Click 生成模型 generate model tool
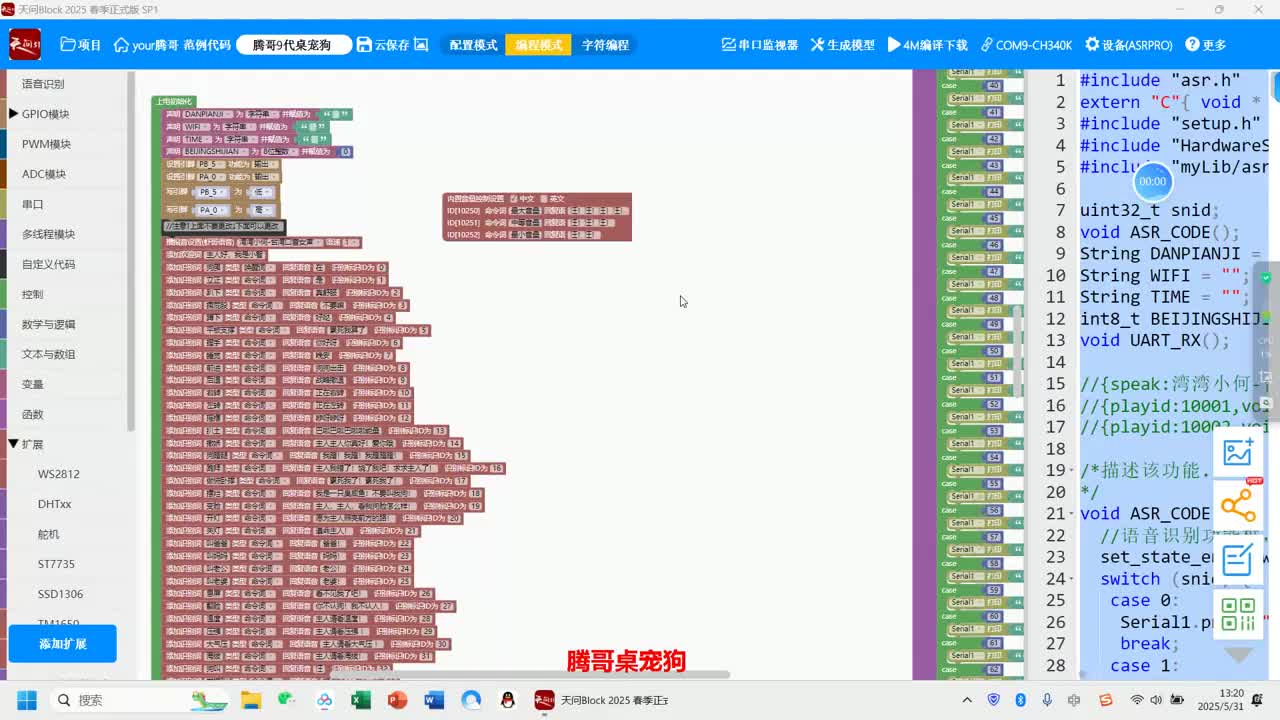 coord(843,45)
